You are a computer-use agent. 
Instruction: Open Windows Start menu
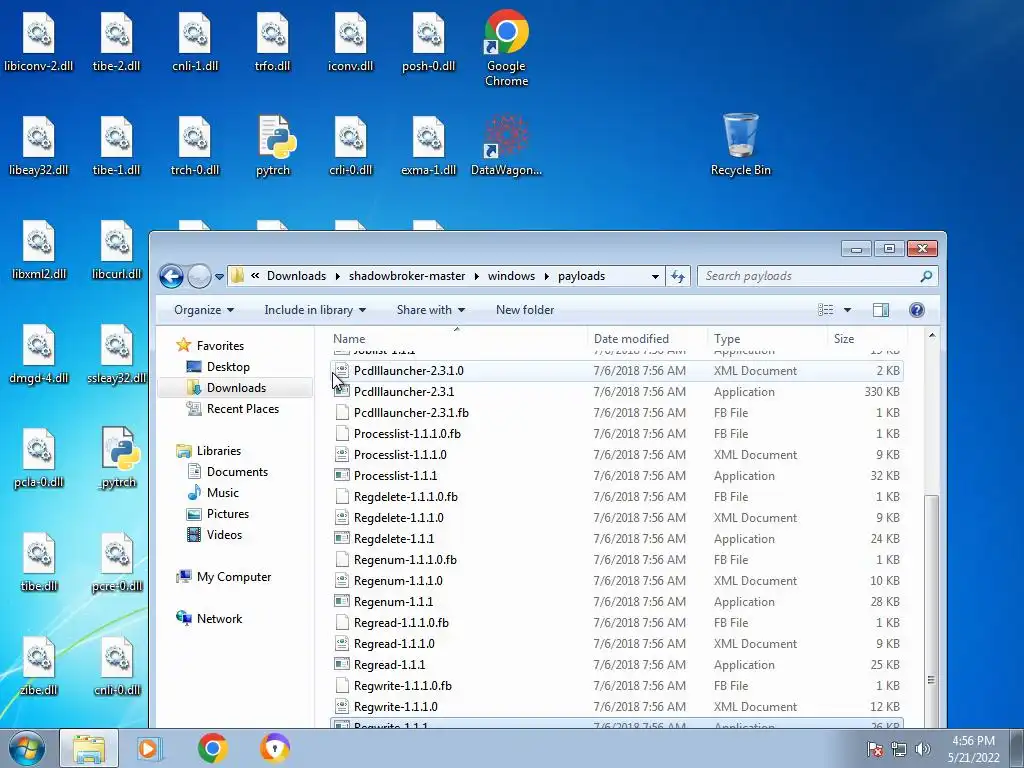tap(26, 748)
